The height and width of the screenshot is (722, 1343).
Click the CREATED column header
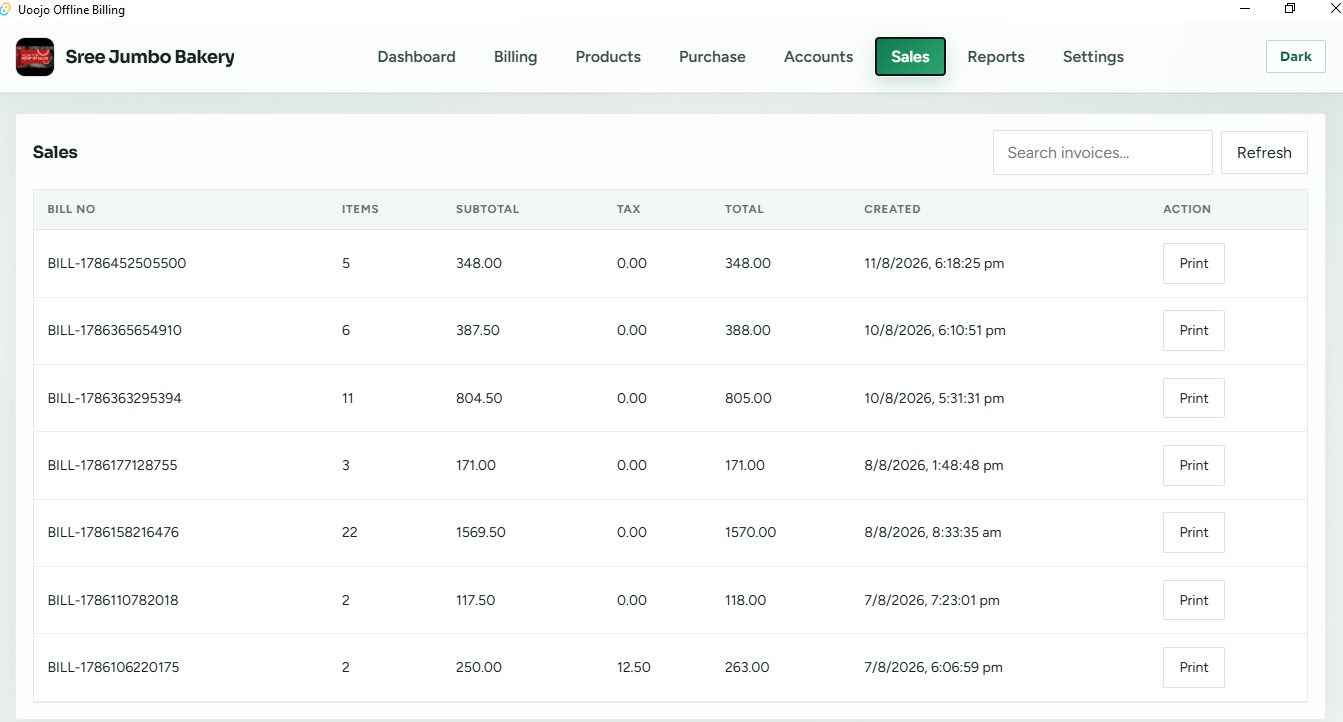click(x=892, y=209)
